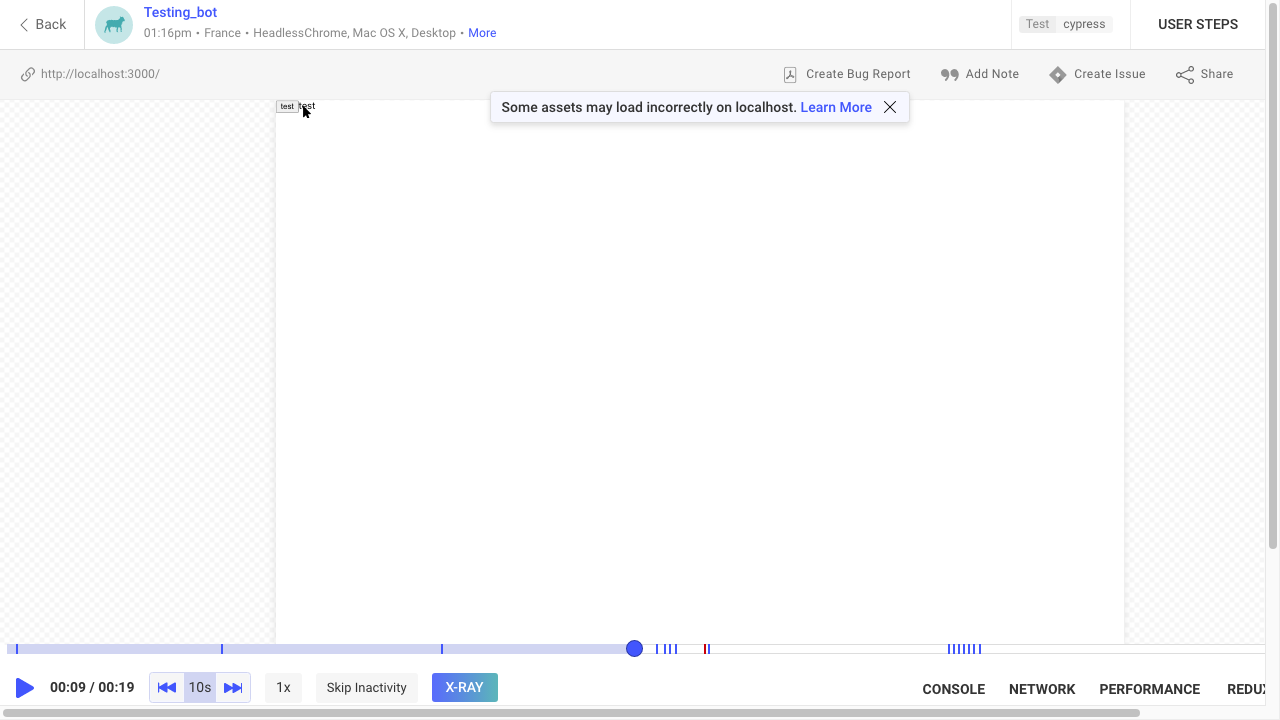Screen dimensions: 1280x720
Task: Open the Learn More link
Action: [836, 107]
